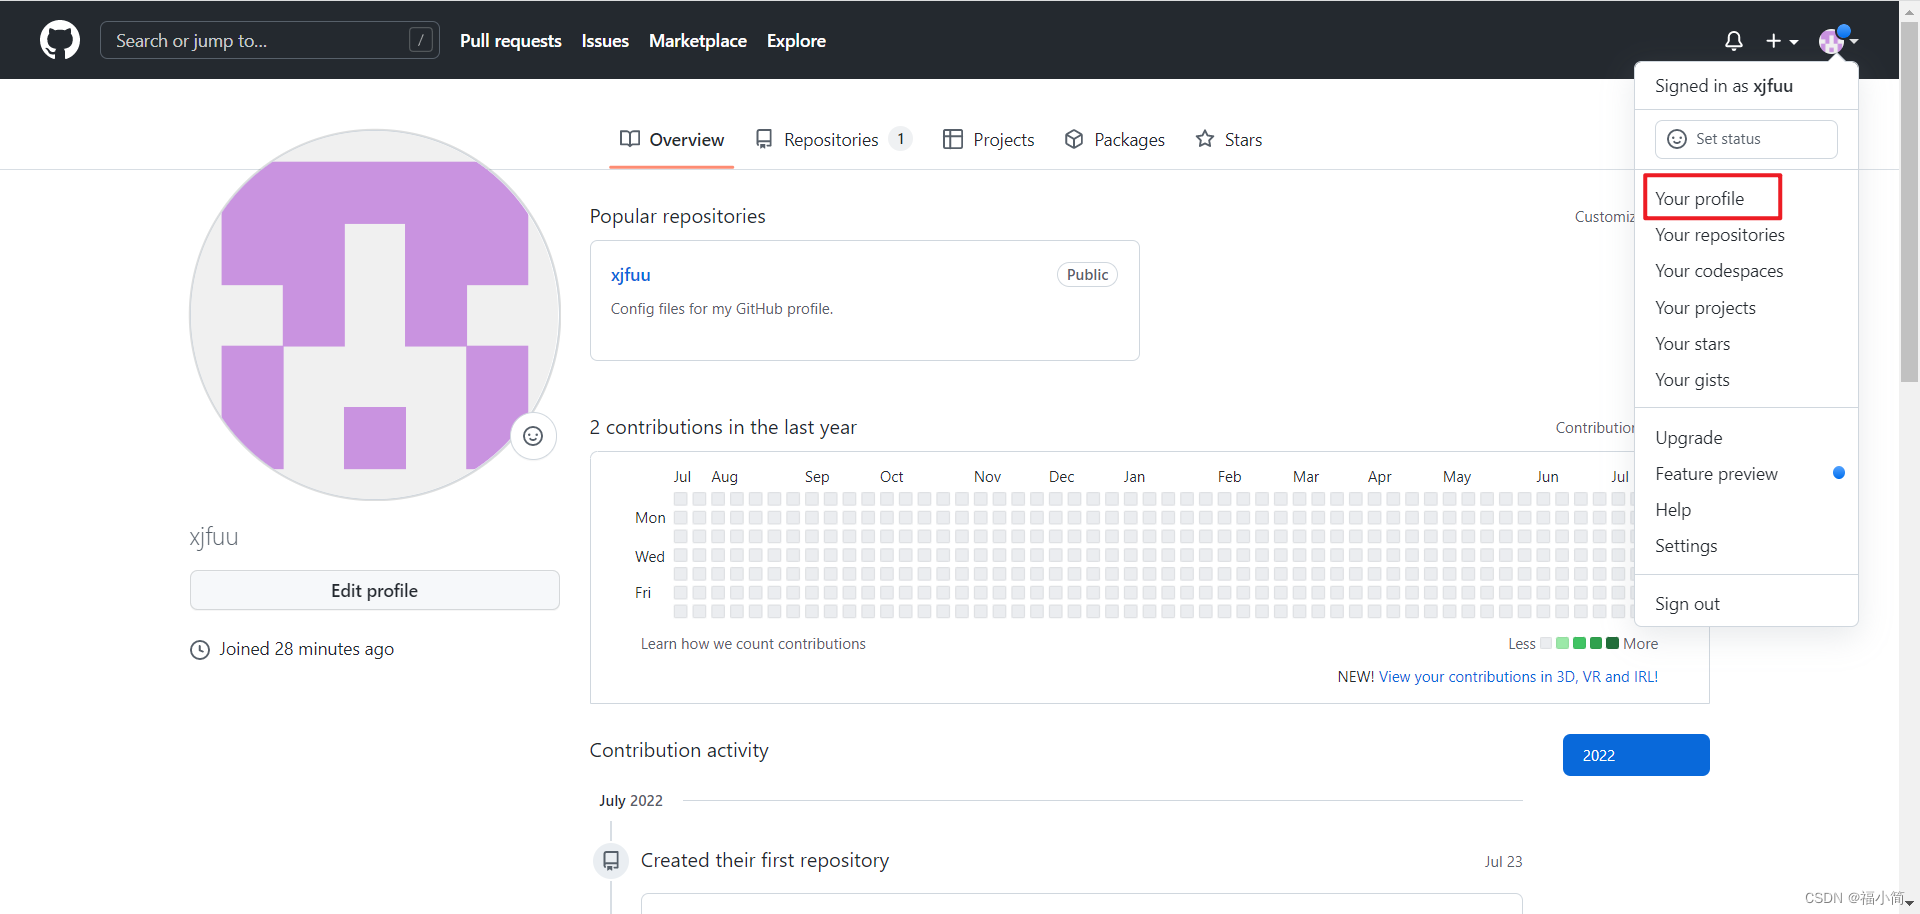Click the July 2022 activity heading

click(x=631, y=801)
